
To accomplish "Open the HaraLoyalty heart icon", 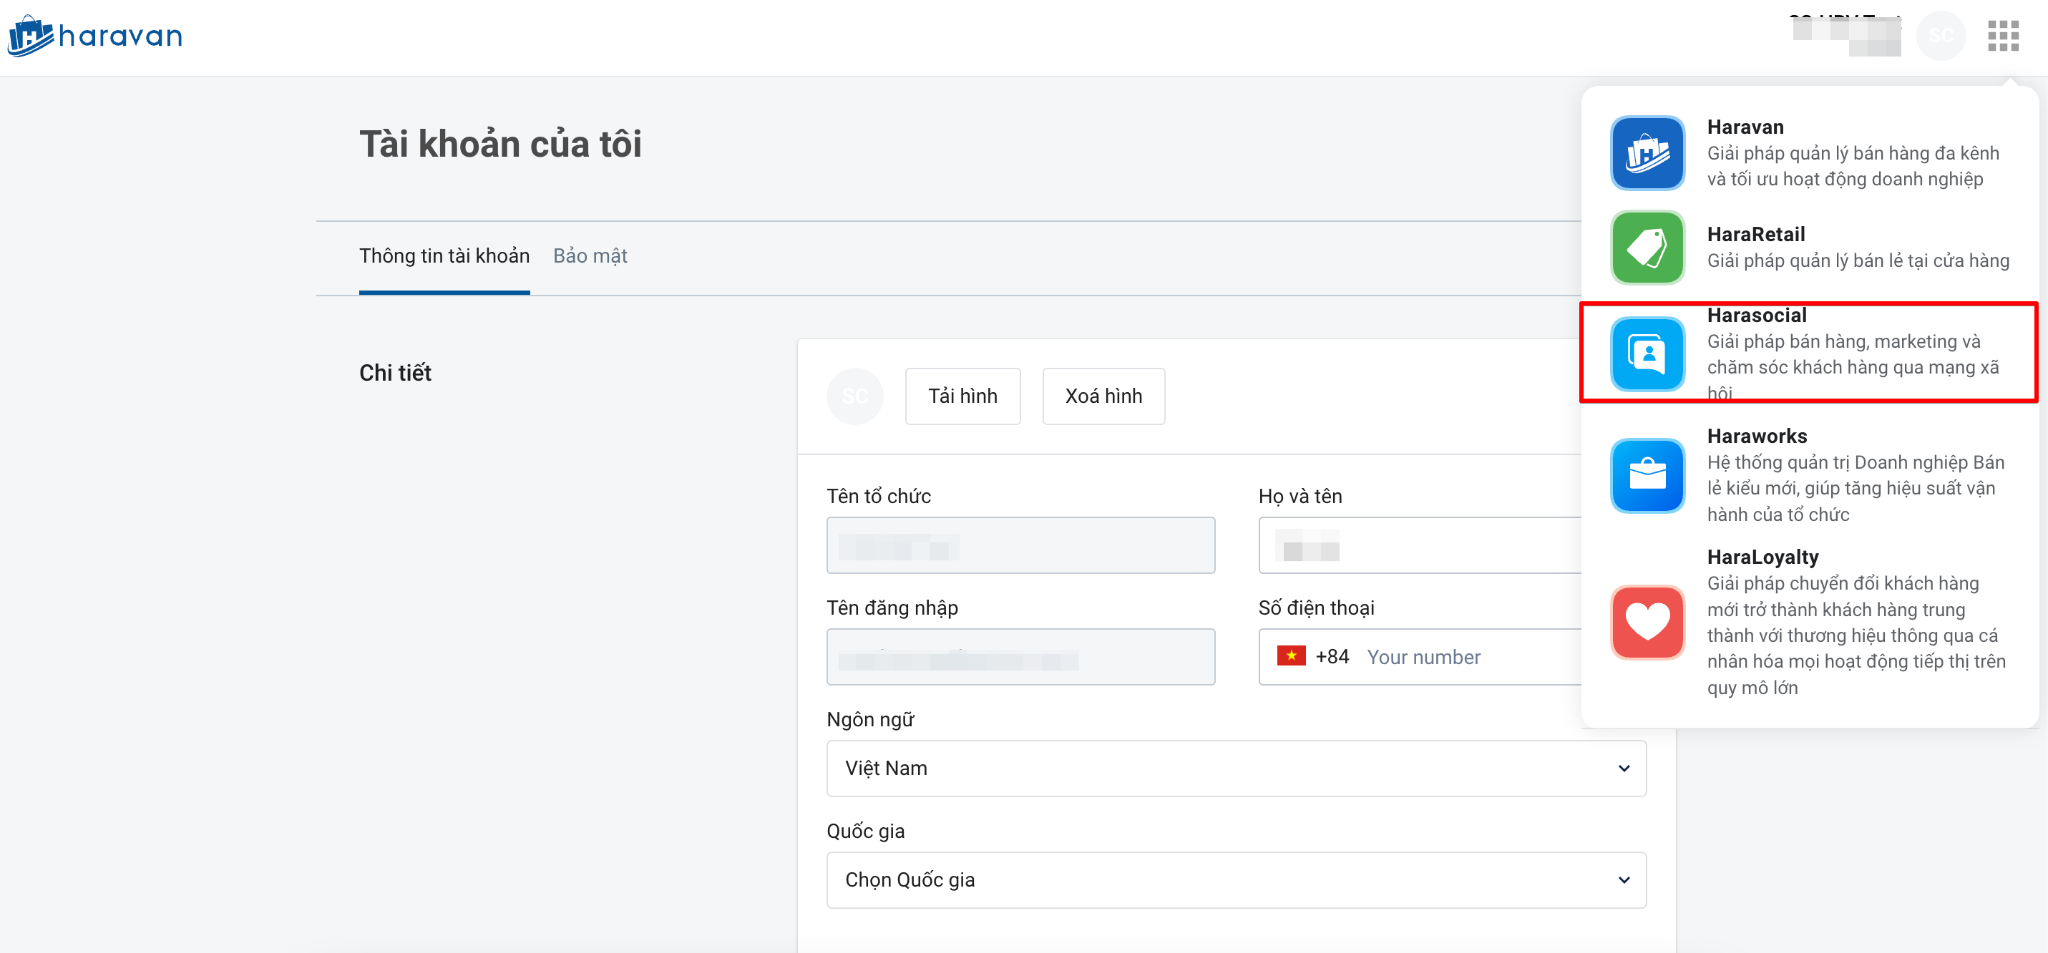I will click(x=1647, y=622).
